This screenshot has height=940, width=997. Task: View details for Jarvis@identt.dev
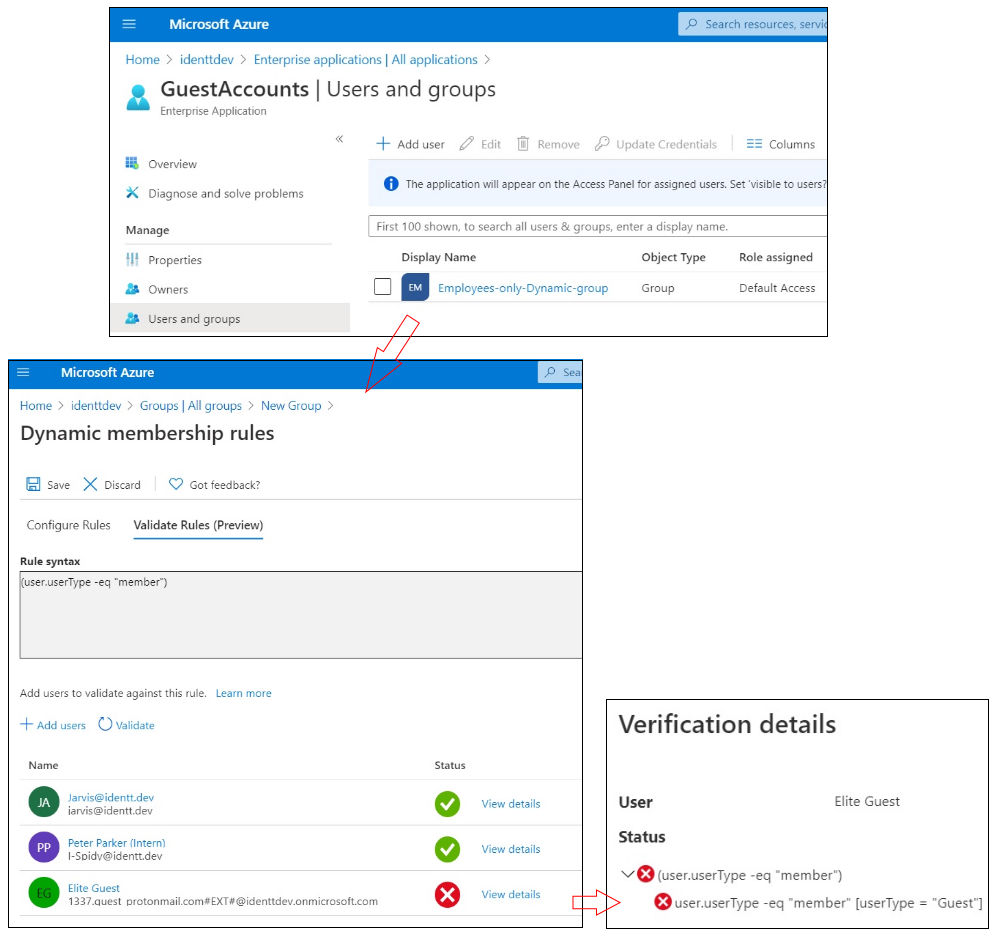(511, 804)
